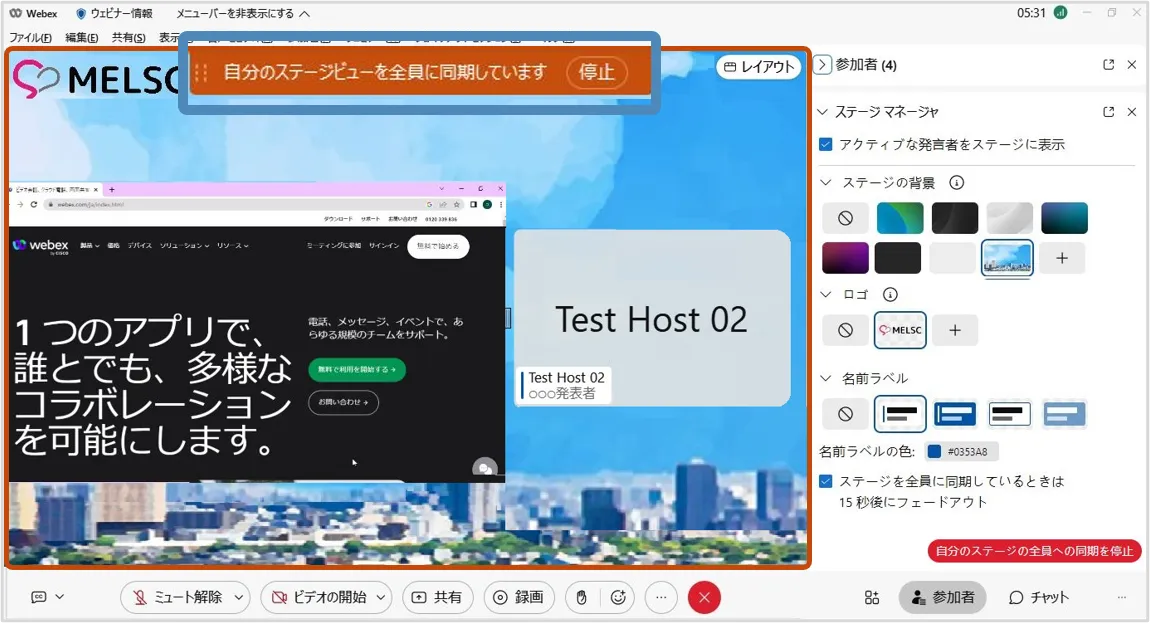Open the more options ellipsis button
This screenshot has height=623, width=1150.
coord(661,597)
